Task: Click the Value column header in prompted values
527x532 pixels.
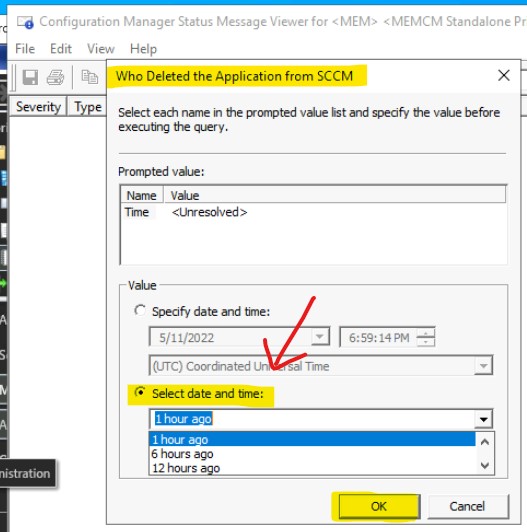Action: (334, 195)
